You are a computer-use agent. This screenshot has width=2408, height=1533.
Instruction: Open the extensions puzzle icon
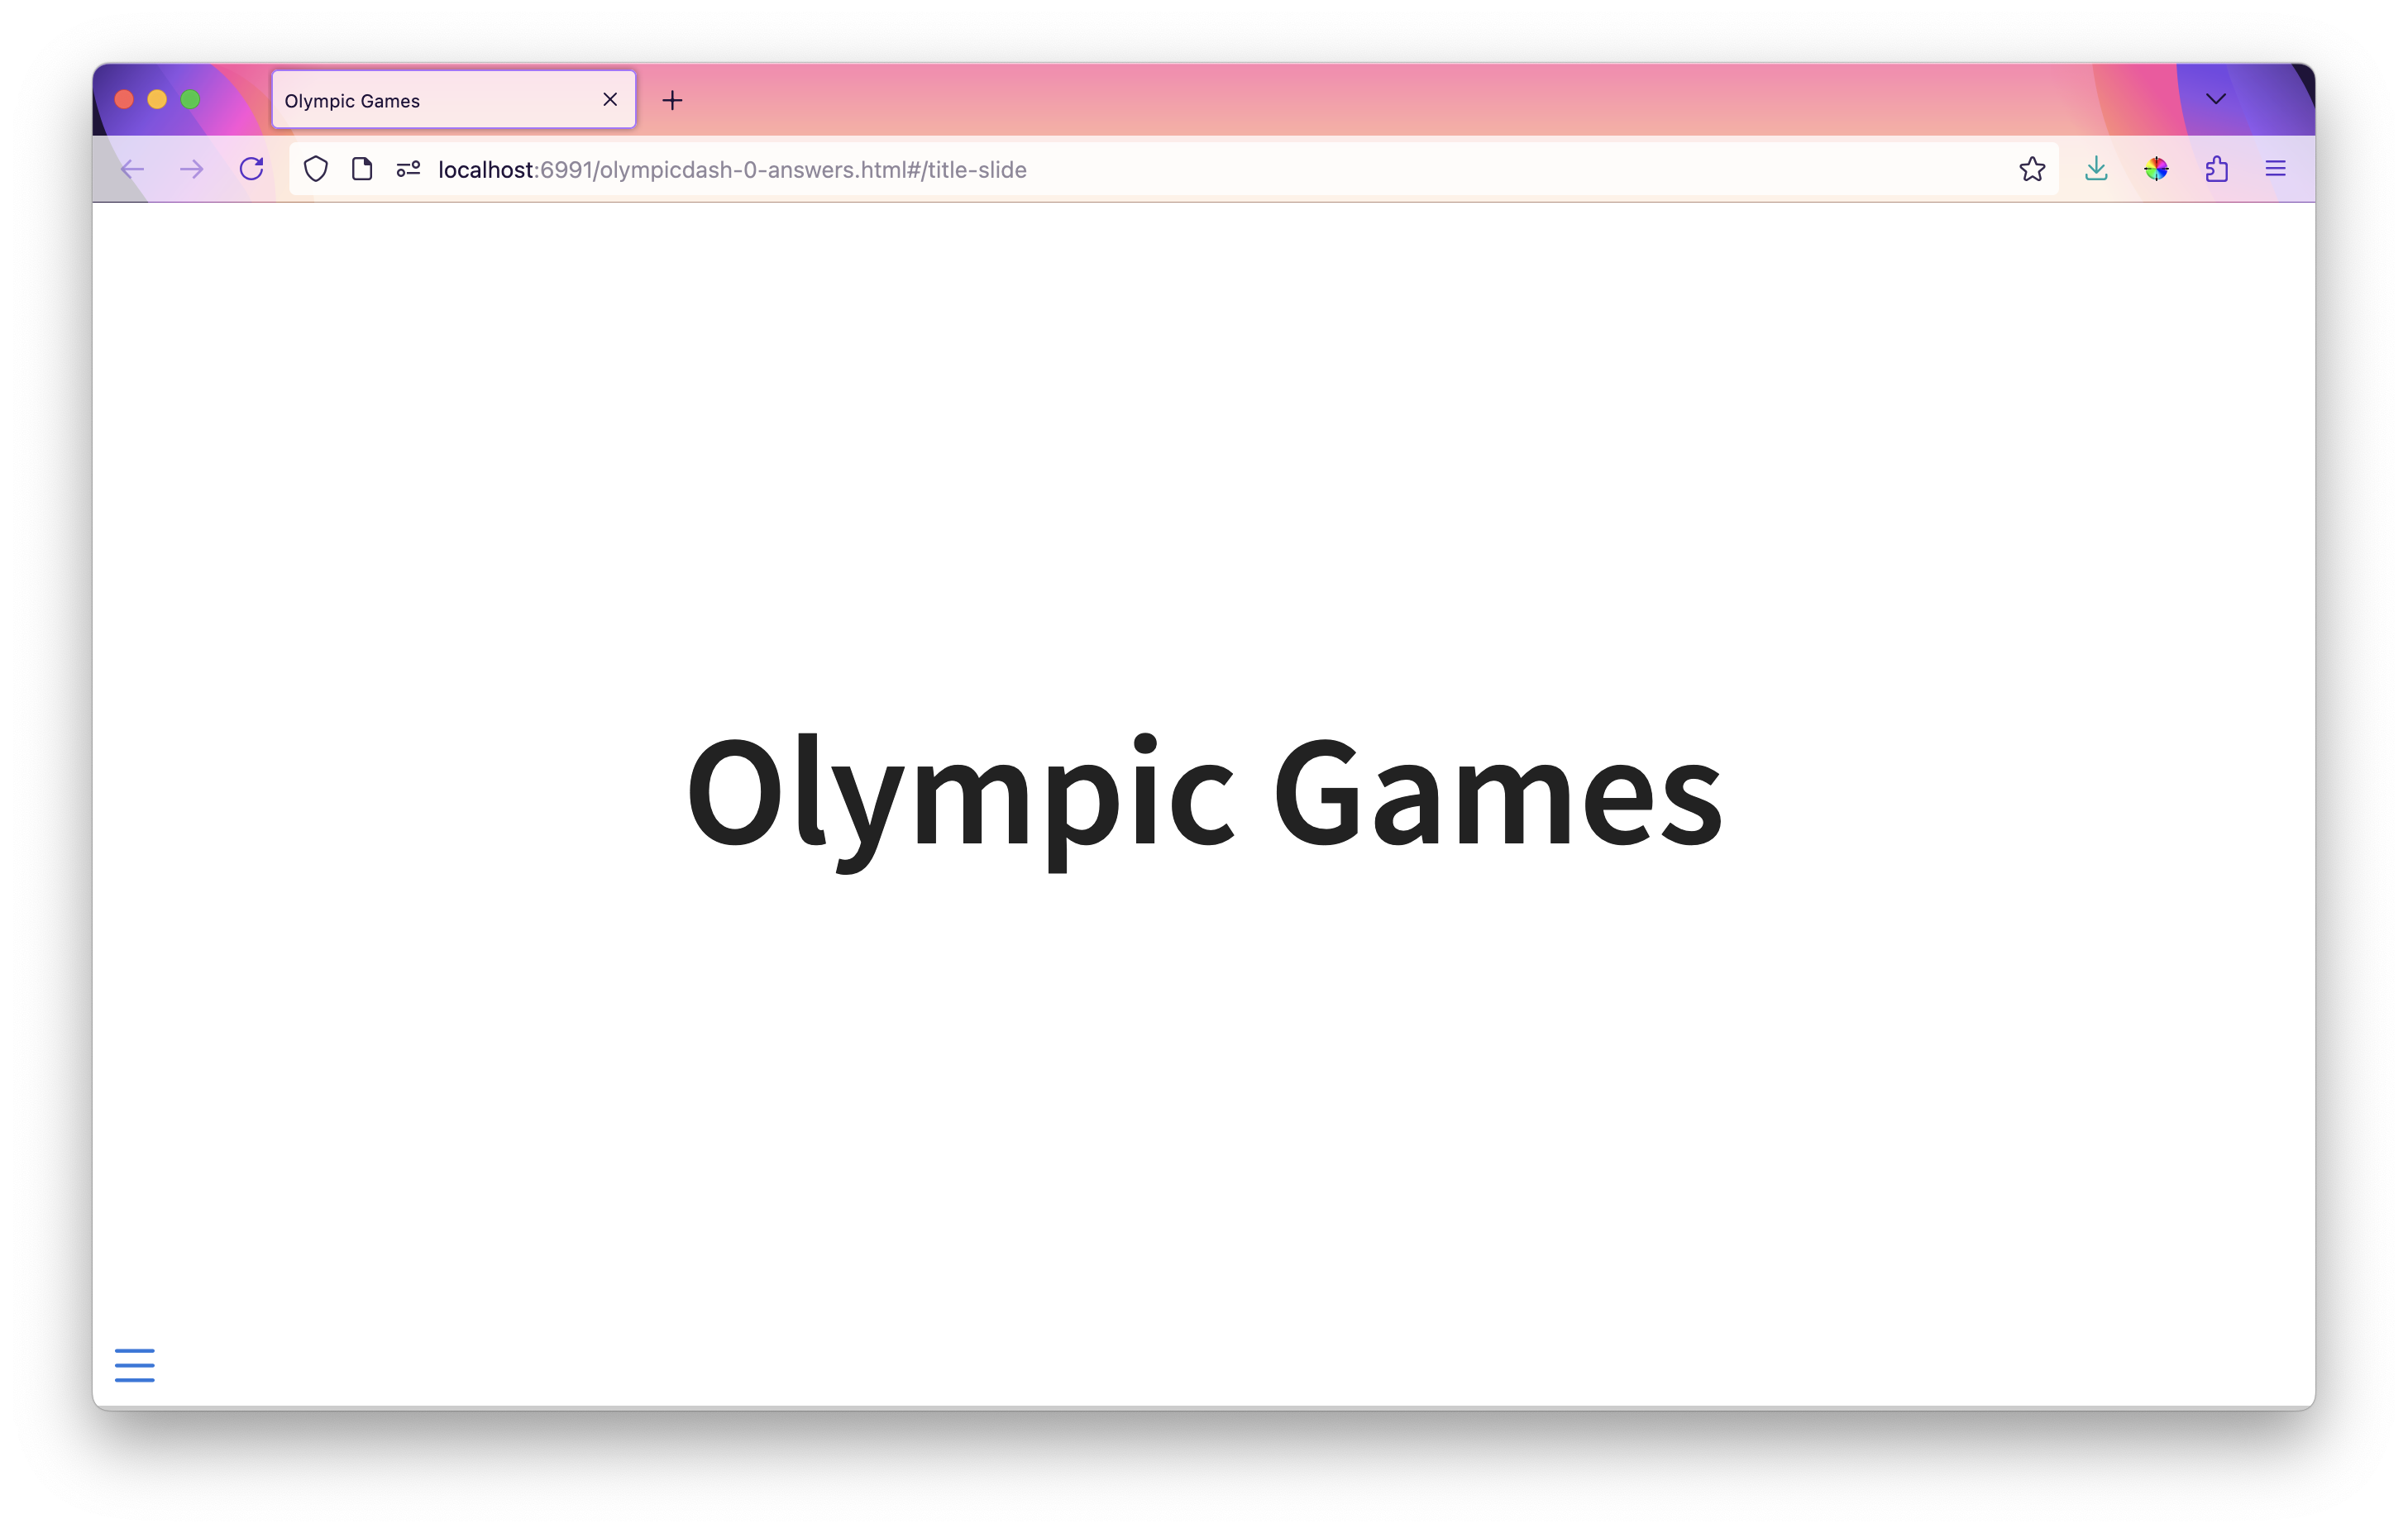tap(2216, 169)
